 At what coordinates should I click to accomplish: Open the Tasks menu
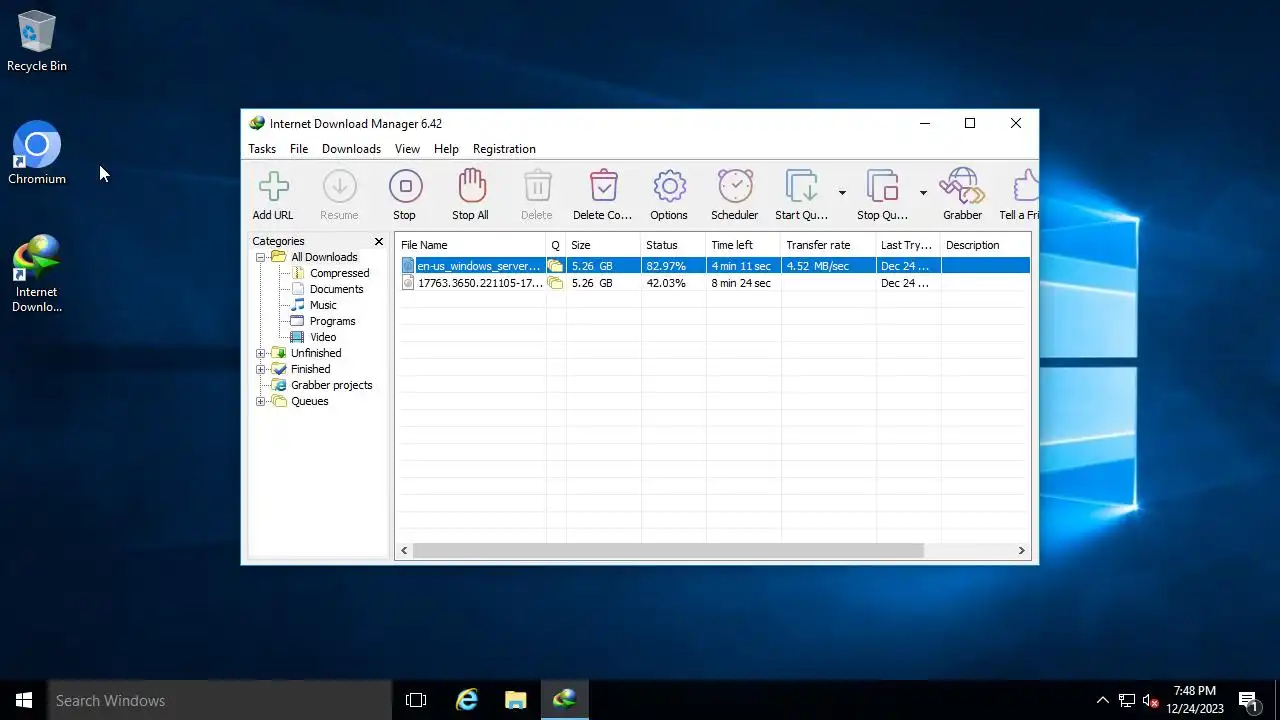pyautogui.click(x=262, y=149)
